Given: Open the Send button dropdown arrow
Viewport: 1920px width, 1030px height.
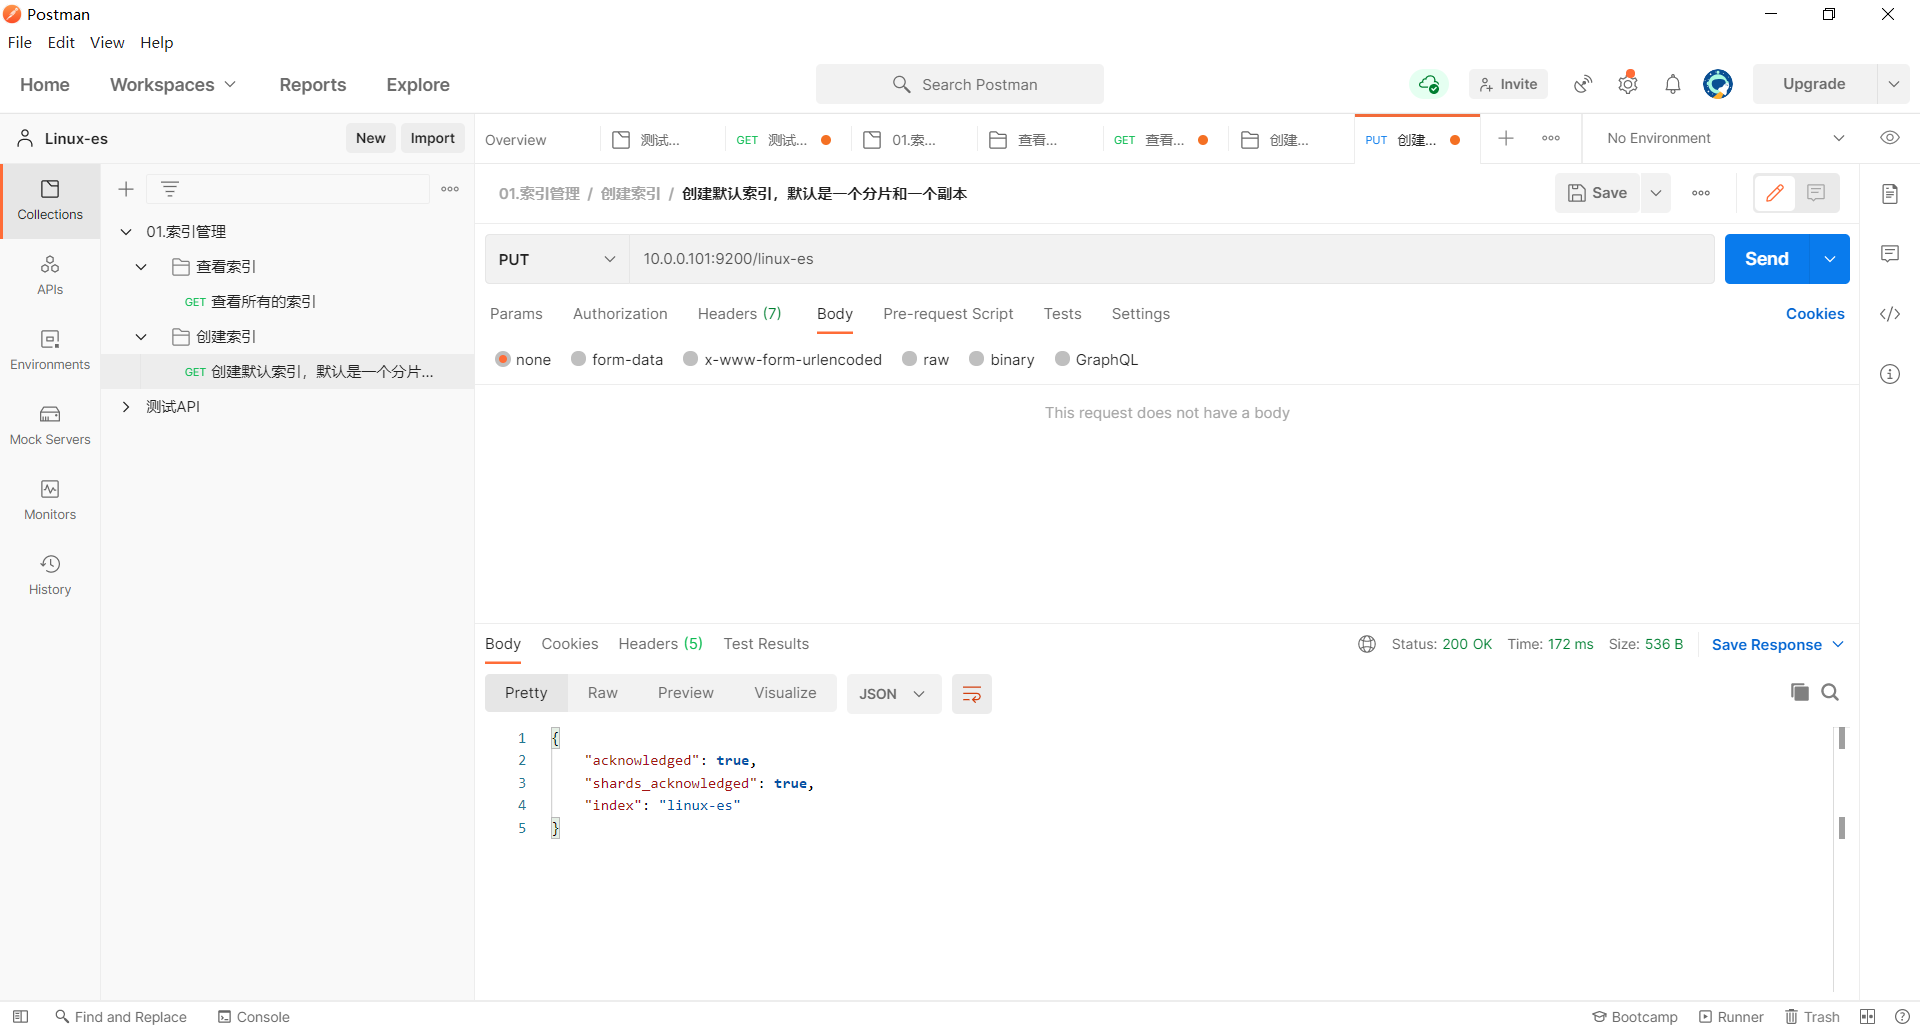Looking at the screenshot, I should tap(1830, 259).
